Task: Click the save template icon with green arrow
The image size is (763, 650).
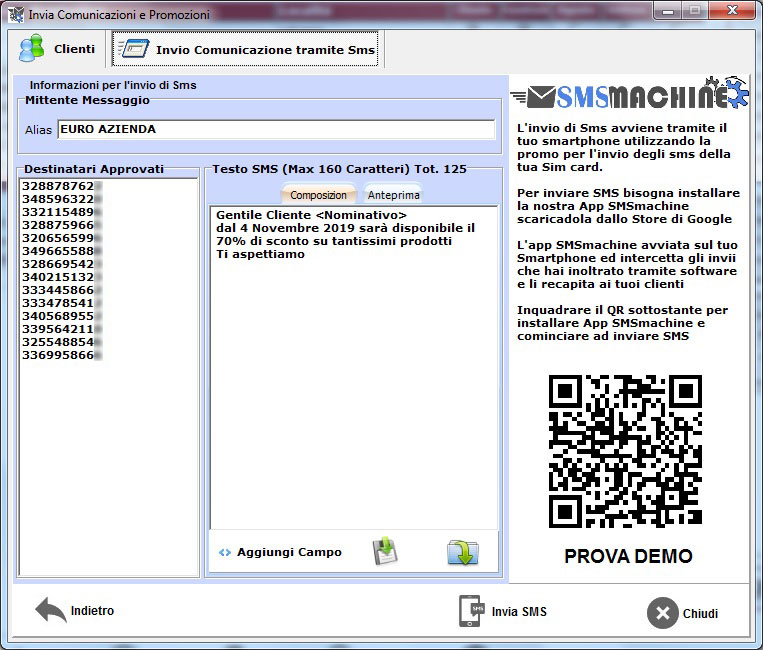Action: [385, 551]
